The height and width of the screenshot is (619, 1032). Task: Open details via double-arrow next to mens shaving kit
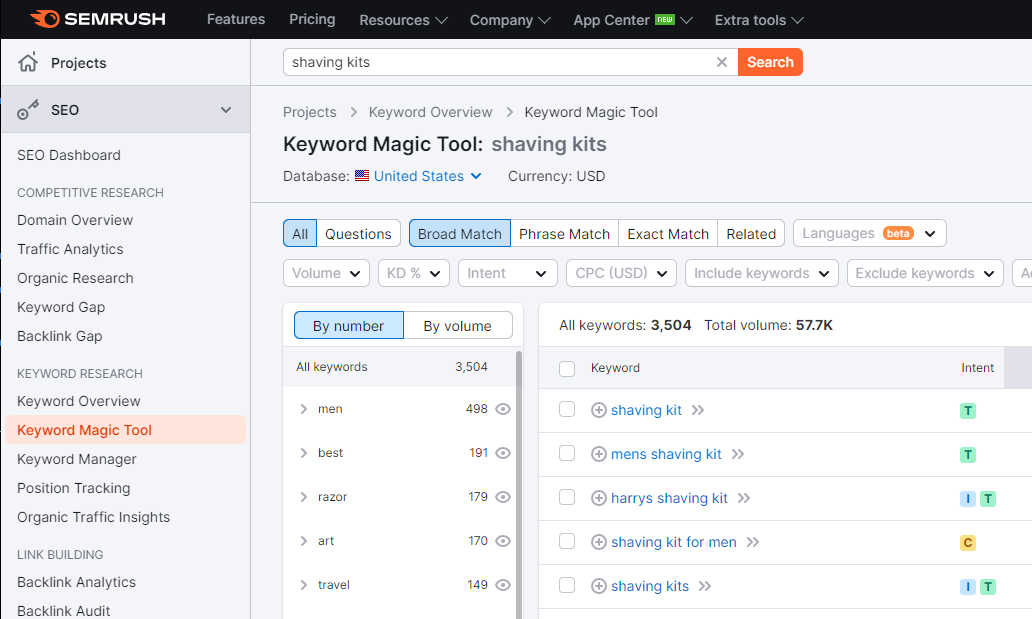pyautogui.click(x=737, y=454)
